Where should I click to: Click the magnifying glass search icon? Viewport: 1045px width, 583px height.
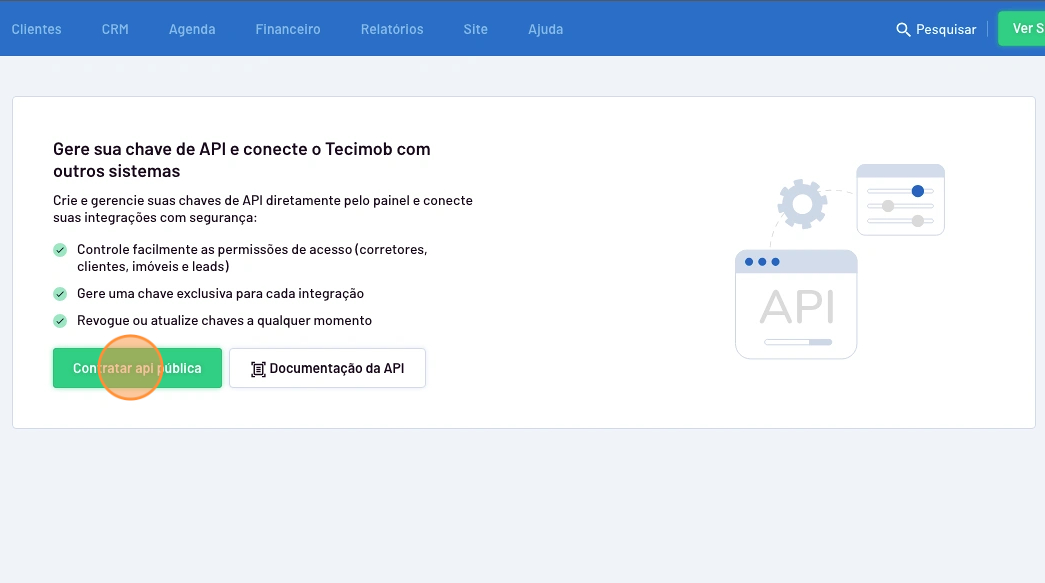coord(903,29)
